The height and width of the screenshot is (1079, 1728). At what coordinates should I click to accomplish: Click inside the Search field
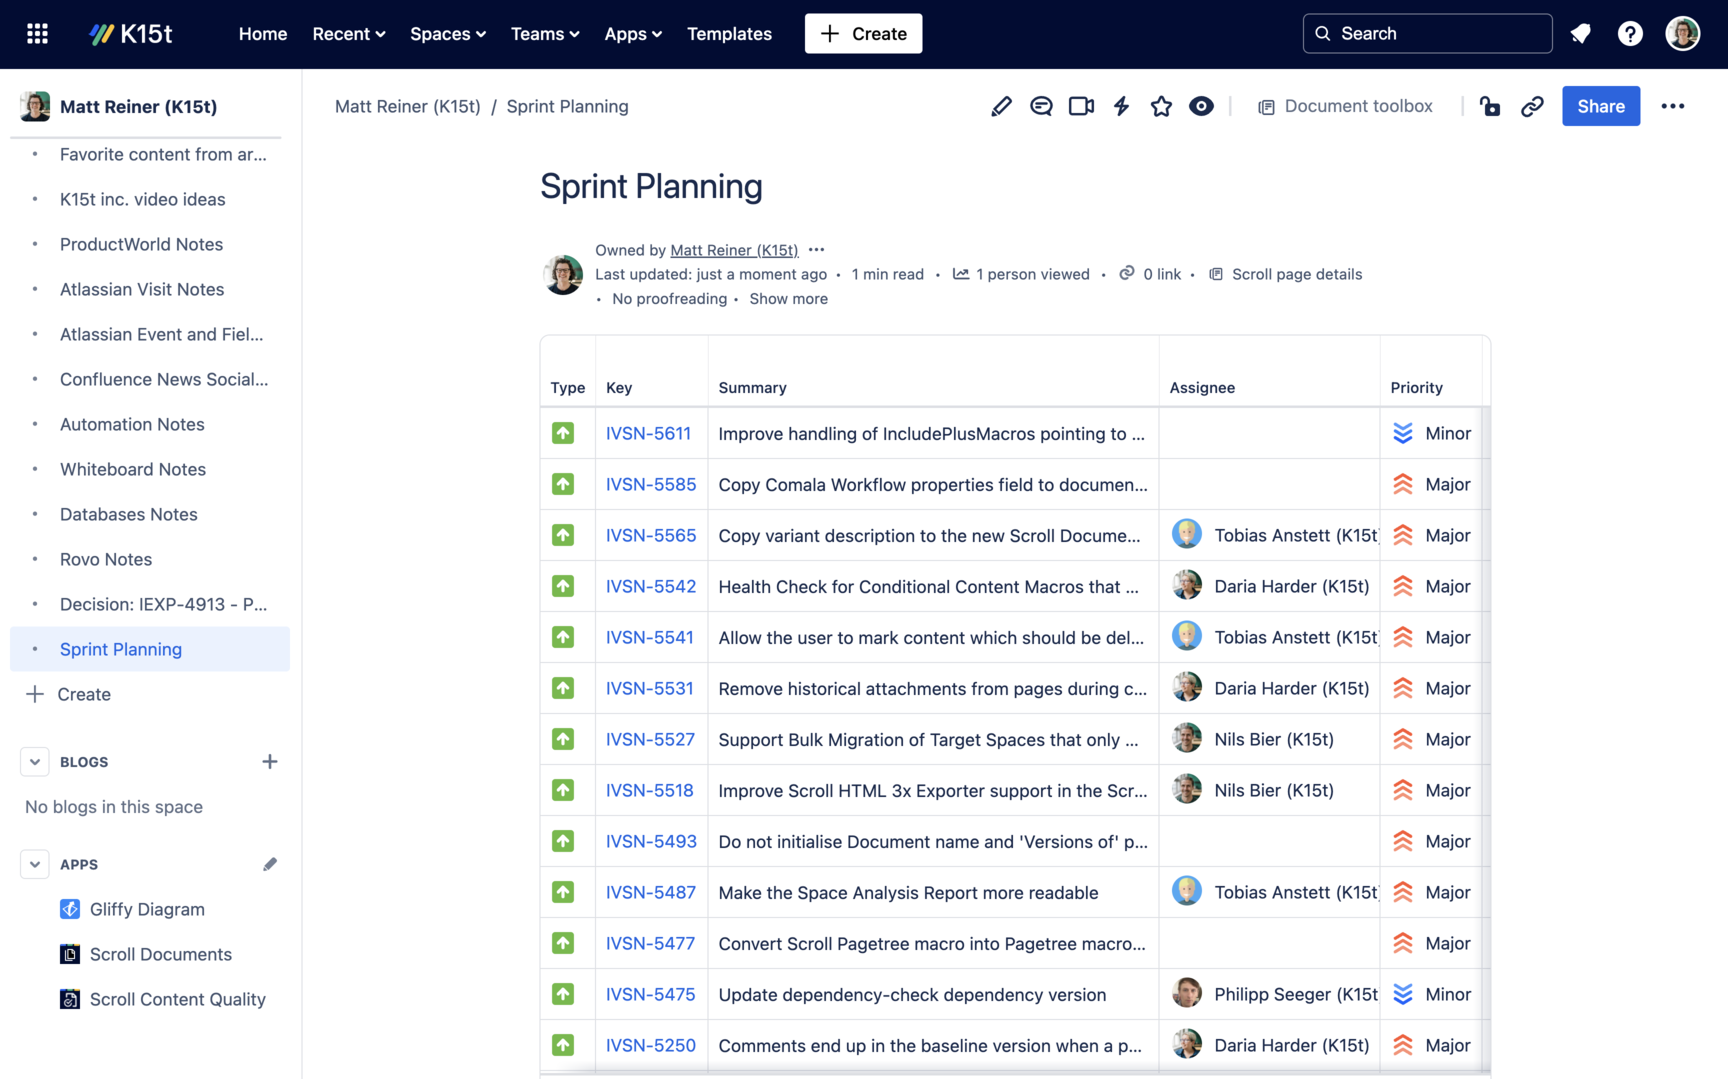pyautogui.click(x=1427, y=33)
